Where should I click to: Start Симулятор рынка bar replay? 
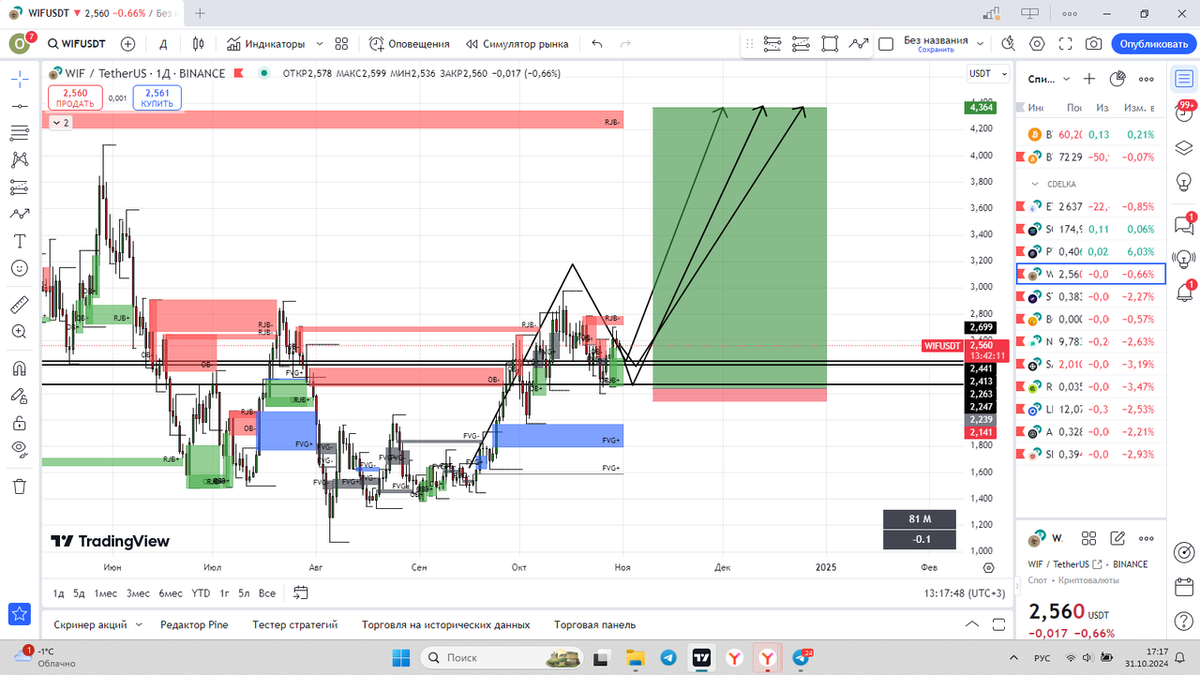coord(516,44)
